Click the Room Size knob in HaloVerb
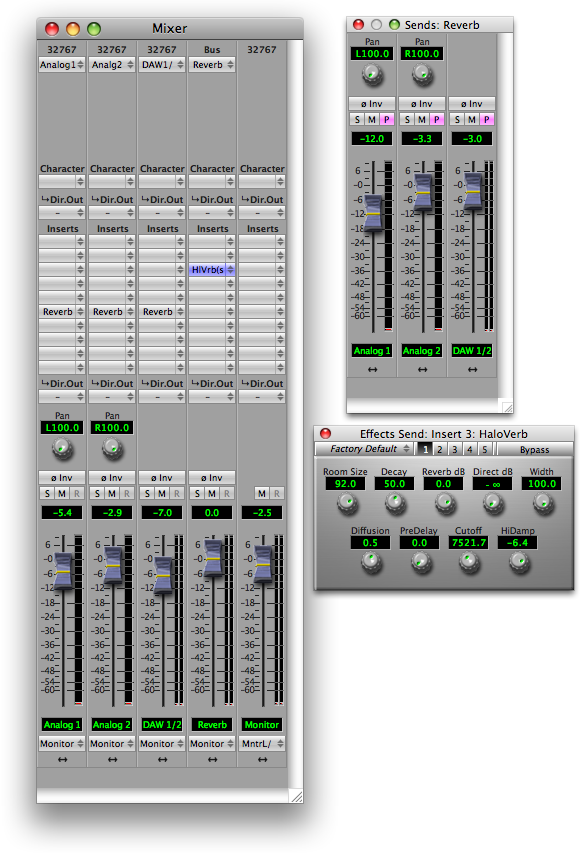 [346, 503]
